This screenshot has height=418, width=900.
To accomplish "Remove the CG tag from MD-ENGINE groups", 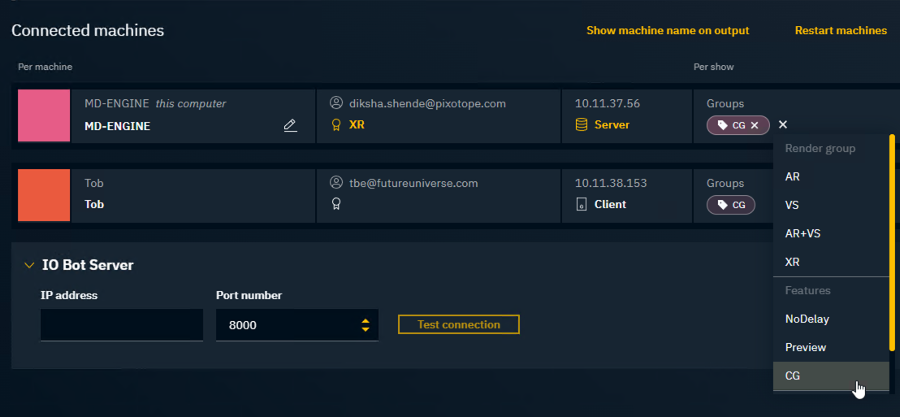I will [x=755, y=125].
